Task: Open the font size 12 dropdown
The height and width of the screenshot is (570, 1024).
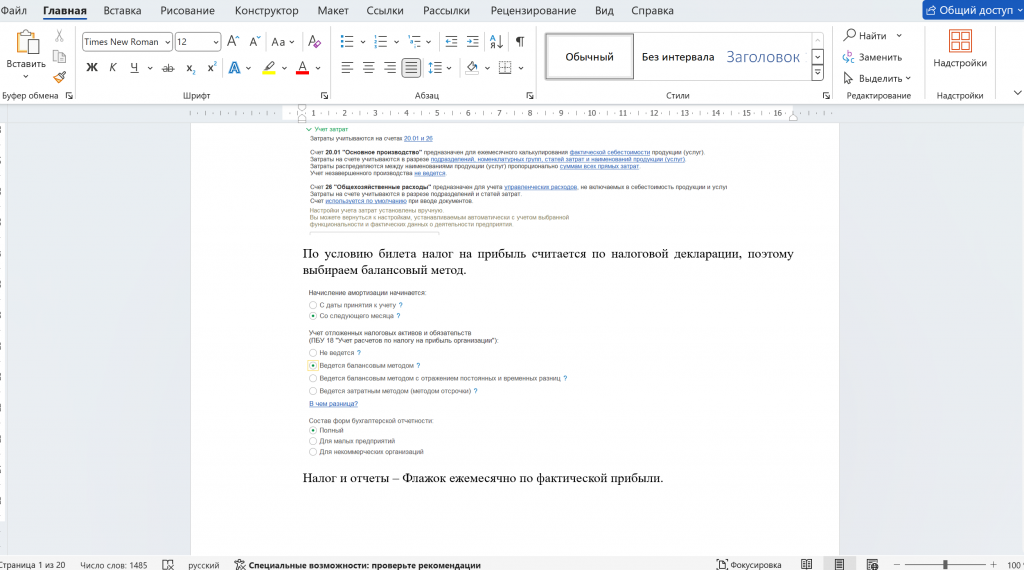Action: pyautogui.click(x=216, y=42)
